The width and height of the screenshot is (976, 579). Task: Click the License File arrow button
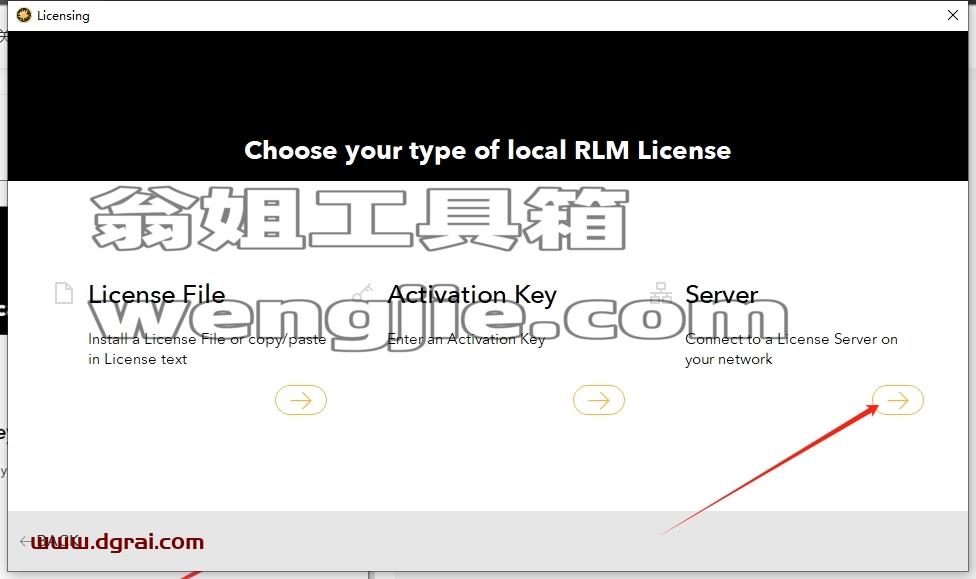(x=301, y=400)
